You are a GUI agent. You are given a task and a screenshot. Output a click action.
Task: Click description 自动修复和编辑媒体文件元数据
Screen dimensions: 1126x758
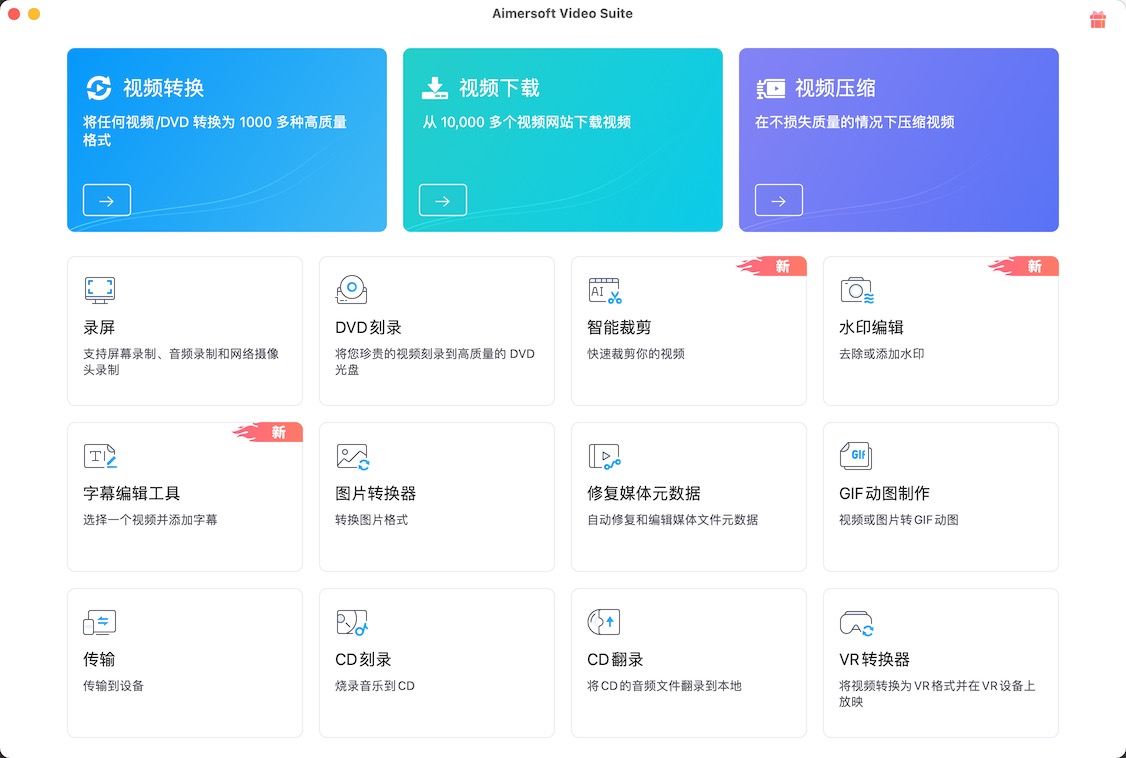(673, 520)
